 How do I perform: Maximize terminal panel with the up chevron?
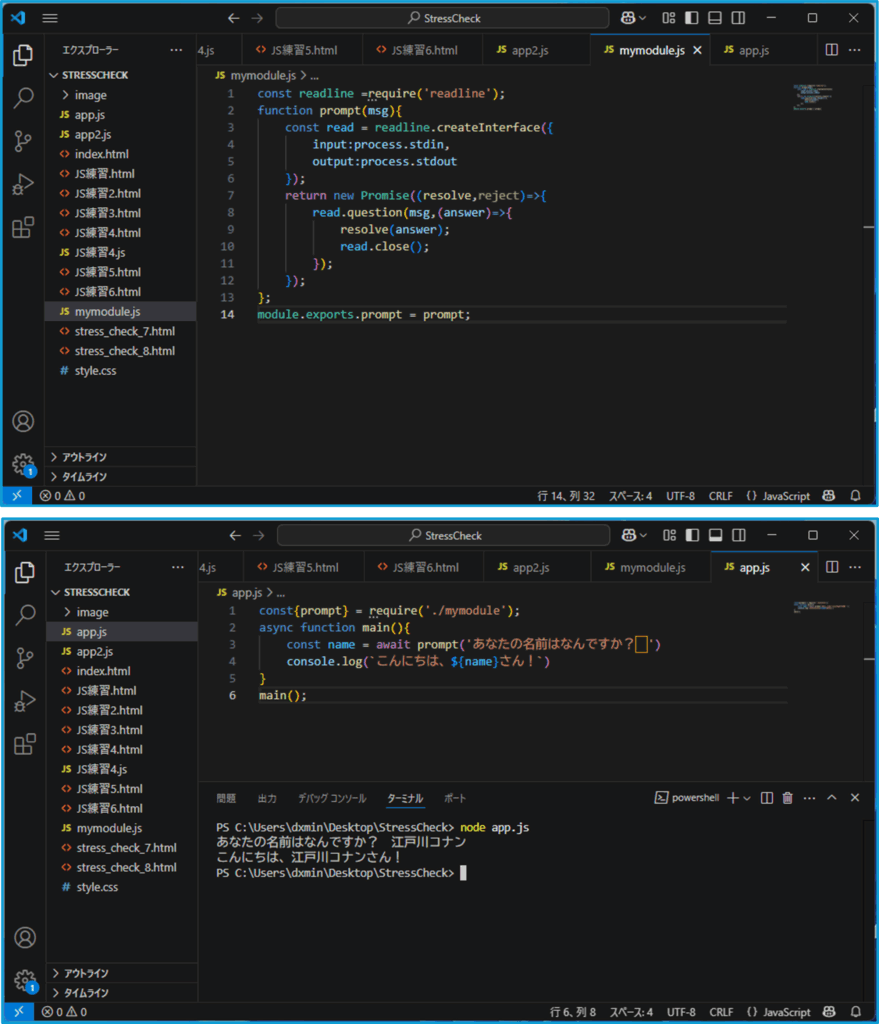(x=832, y=798)
